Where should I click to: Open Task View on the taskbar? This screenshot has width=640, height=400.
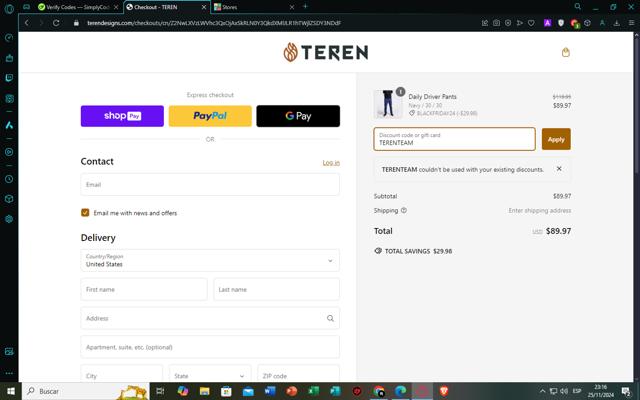click(160, 391)
